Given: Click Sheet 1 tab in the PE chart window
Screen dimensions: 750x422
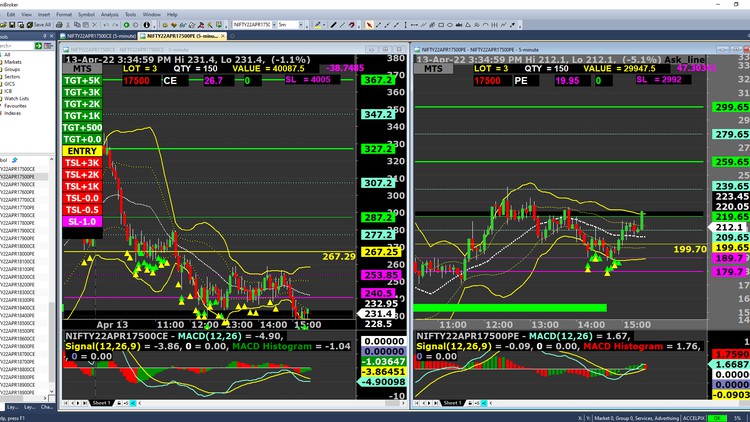Looking at the screenshot, I should tap(452, 403).
